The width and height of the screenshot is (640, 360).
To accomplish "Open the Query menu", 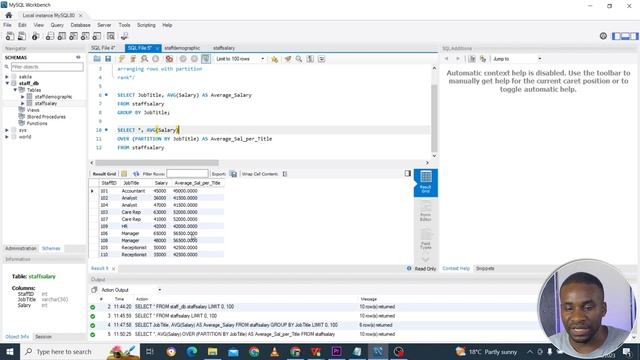I will [57, 25].
